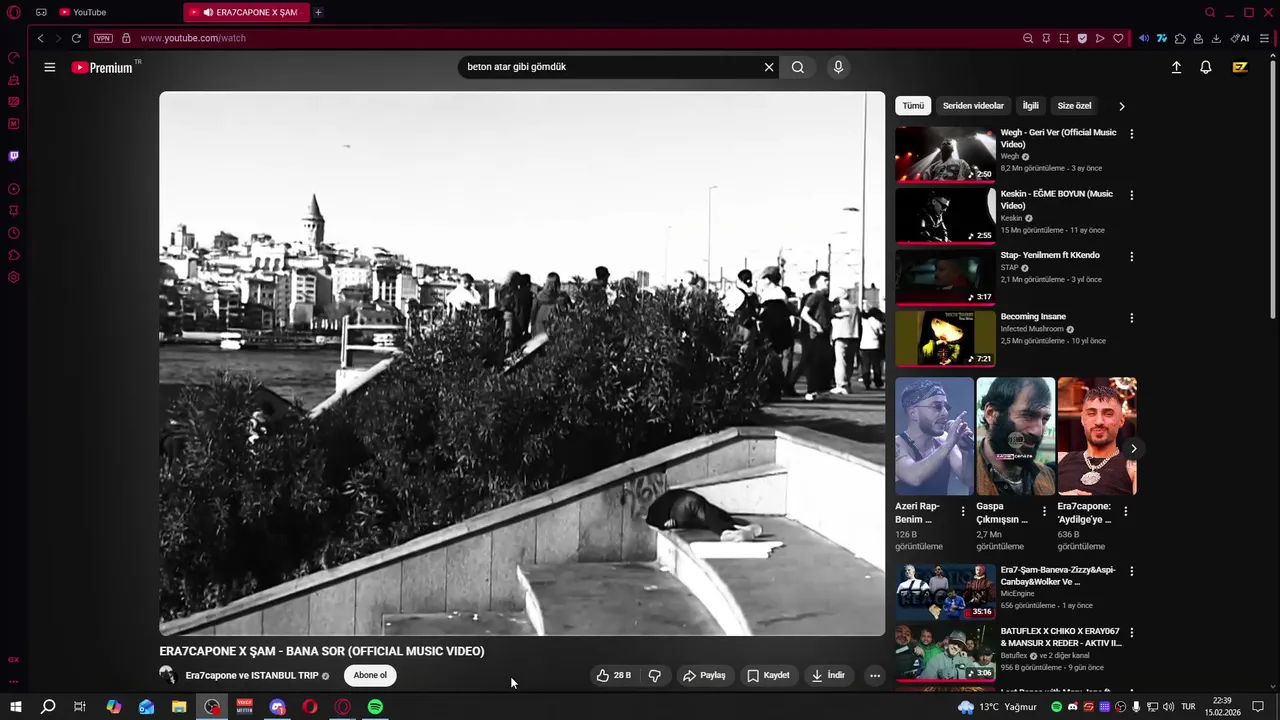
Task: Open the Azeri Rap short thumbnail
Action: click(x=934, y=436)
